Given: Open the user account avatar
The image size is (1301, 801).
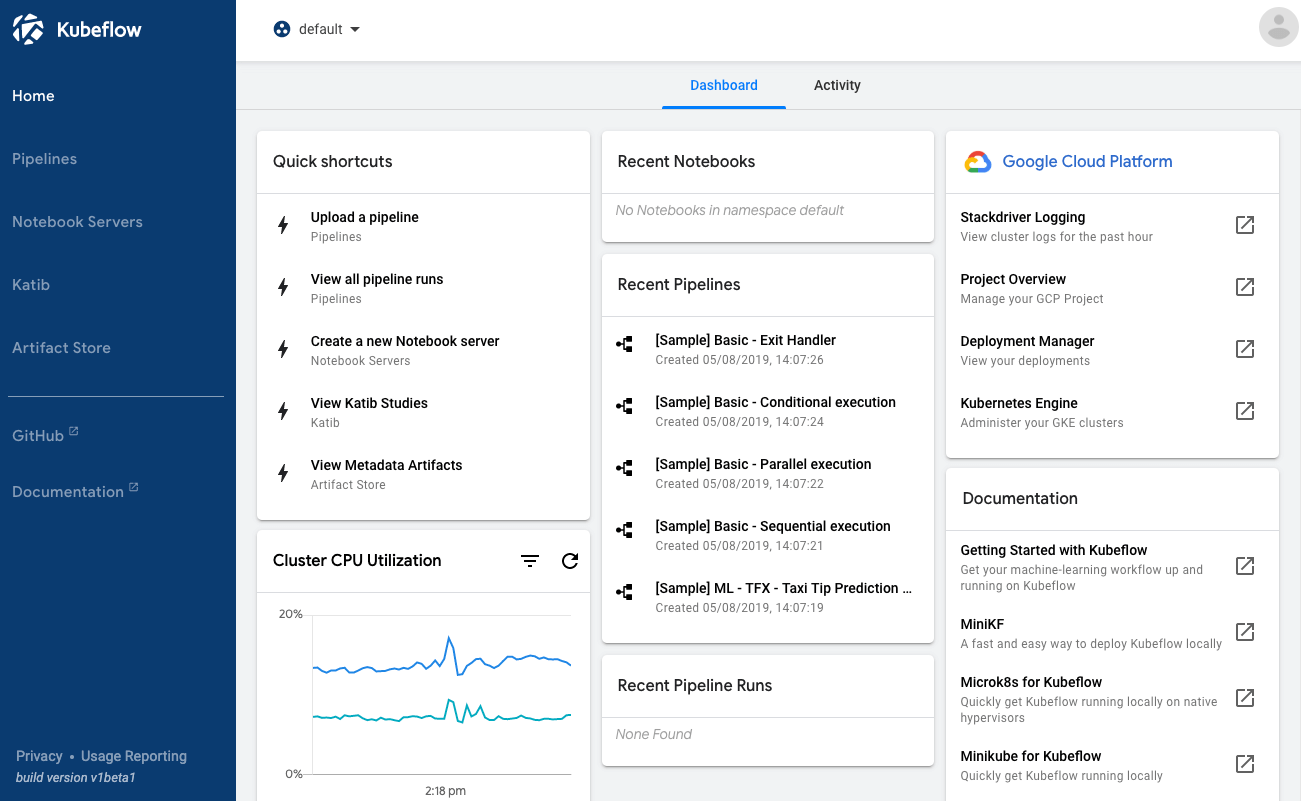Looking at the screenshot, I should click(x=1278, y=27).
